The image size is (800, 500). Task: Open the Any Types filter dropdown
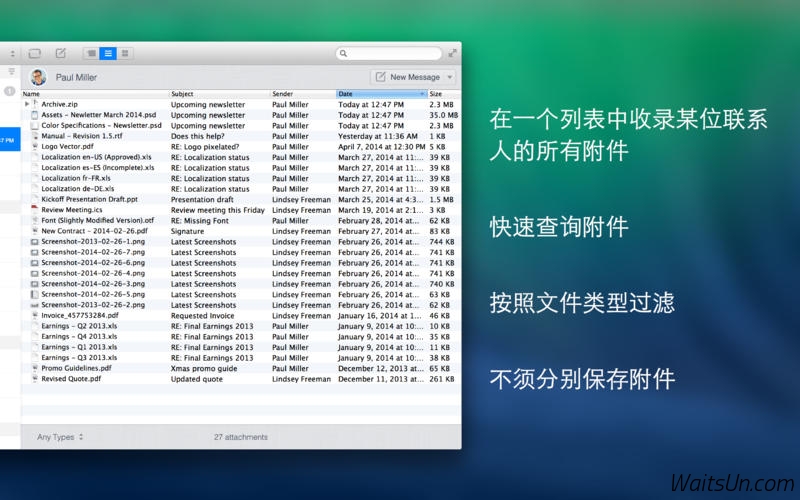point(60,437)
